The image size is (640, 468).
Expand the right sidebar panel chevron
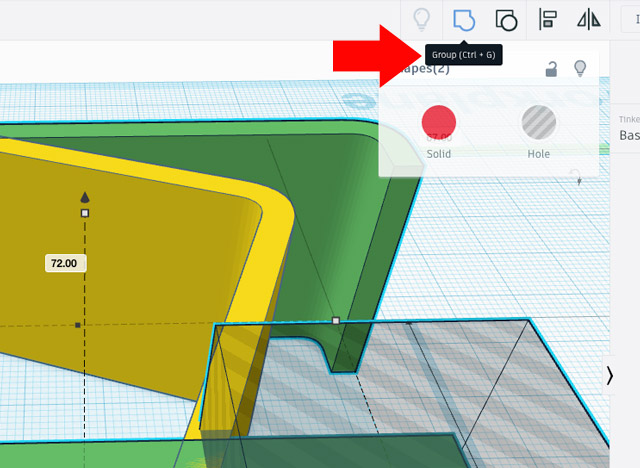pyautogui.click(x=610, y=374)
